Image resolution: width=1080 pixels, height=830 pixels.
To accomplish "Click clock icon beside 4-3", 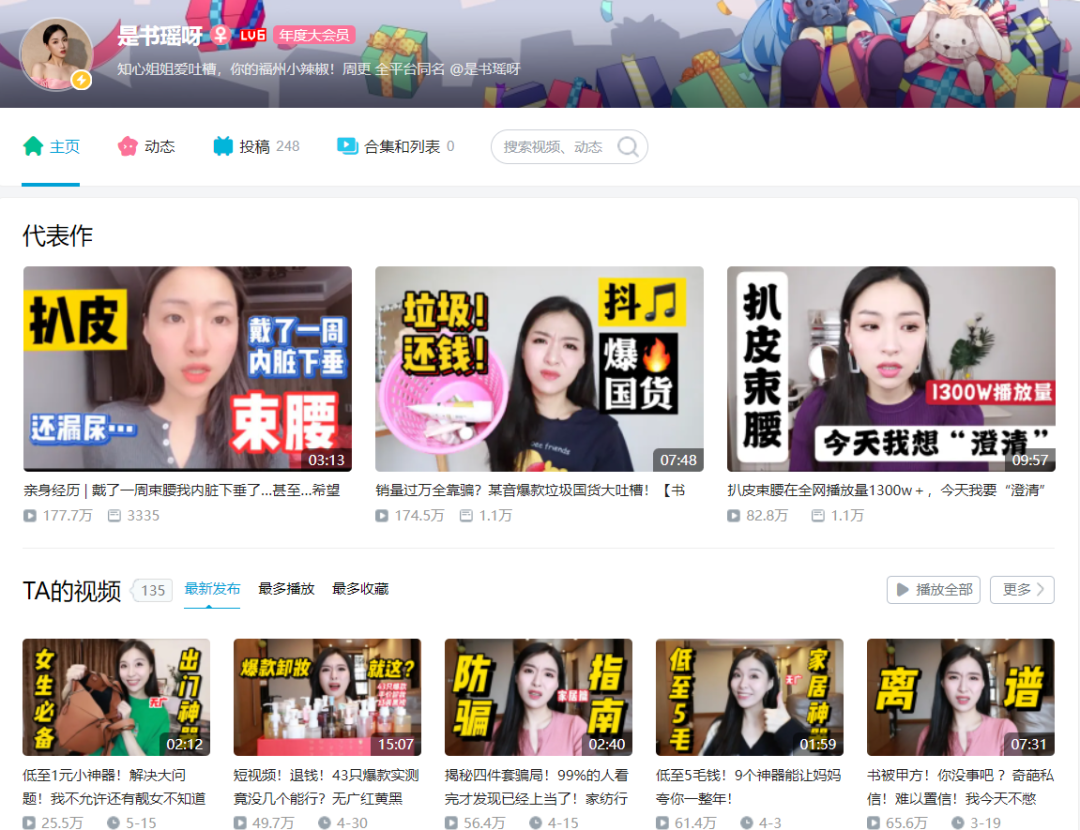I will tap(747, 822).
